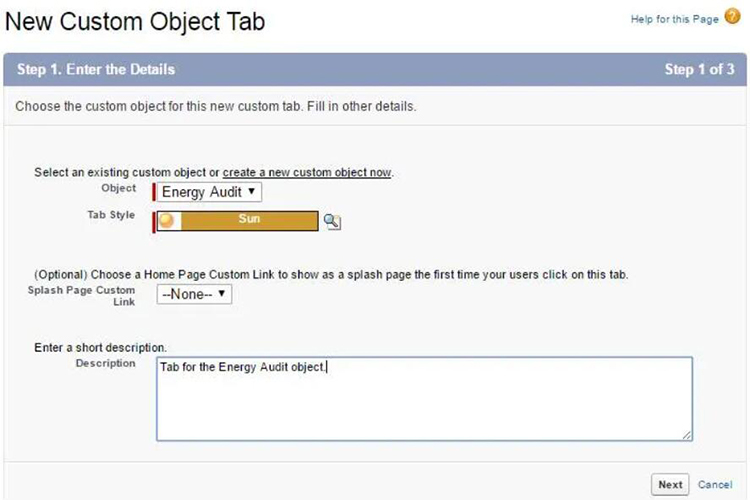Viewport: 750px width, 500px height.
Task: Click the New Custom Object Tab page title
Action: tap(135, 22)
